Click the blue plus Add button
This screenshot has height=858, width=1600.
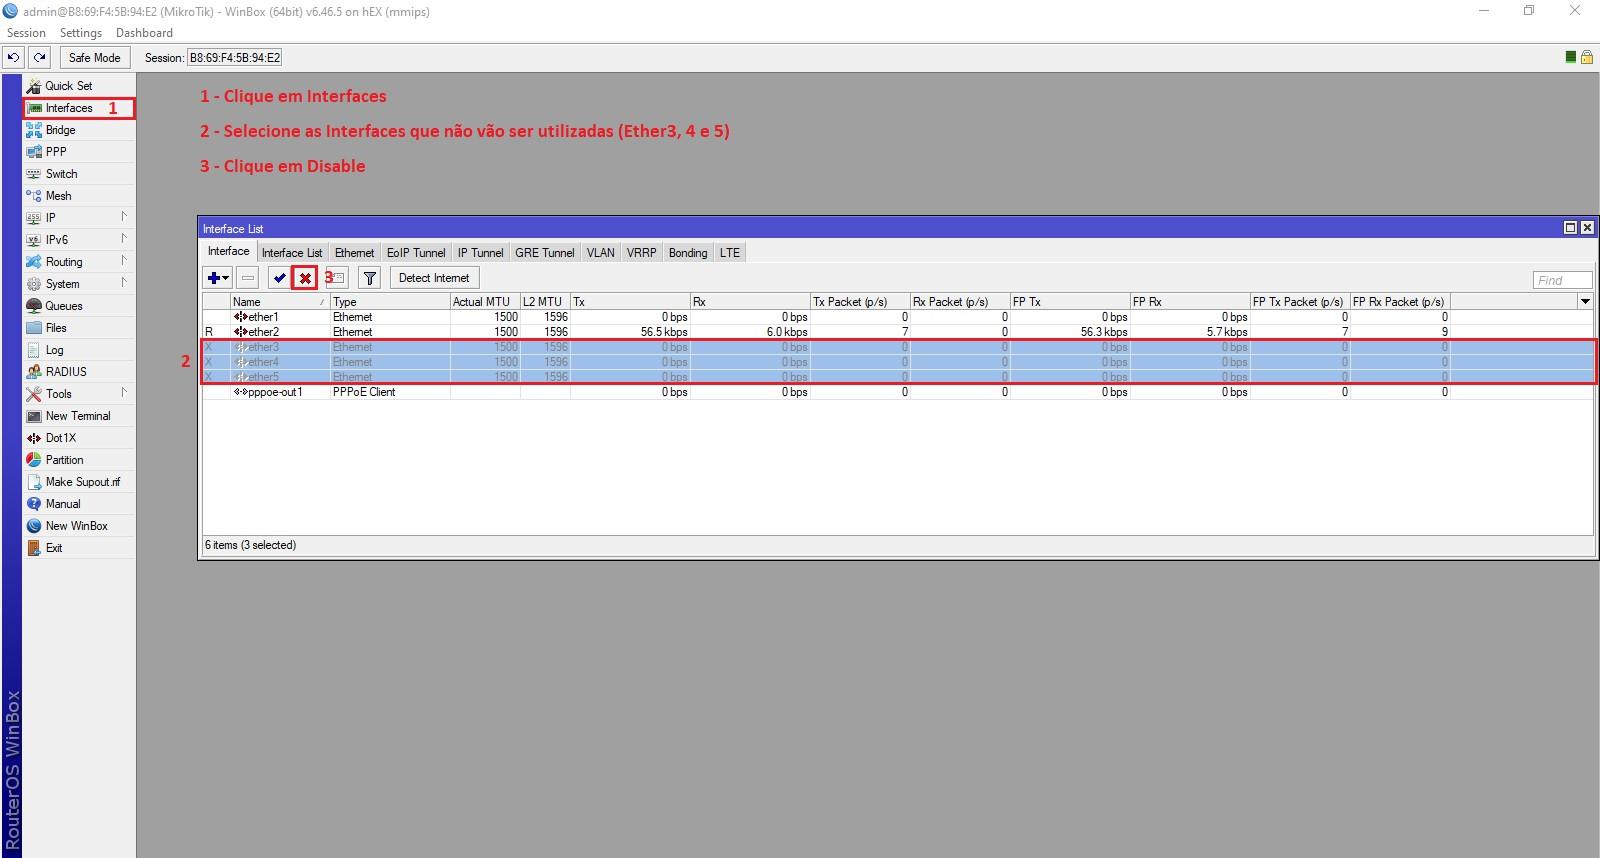click(x=217, y=278)
